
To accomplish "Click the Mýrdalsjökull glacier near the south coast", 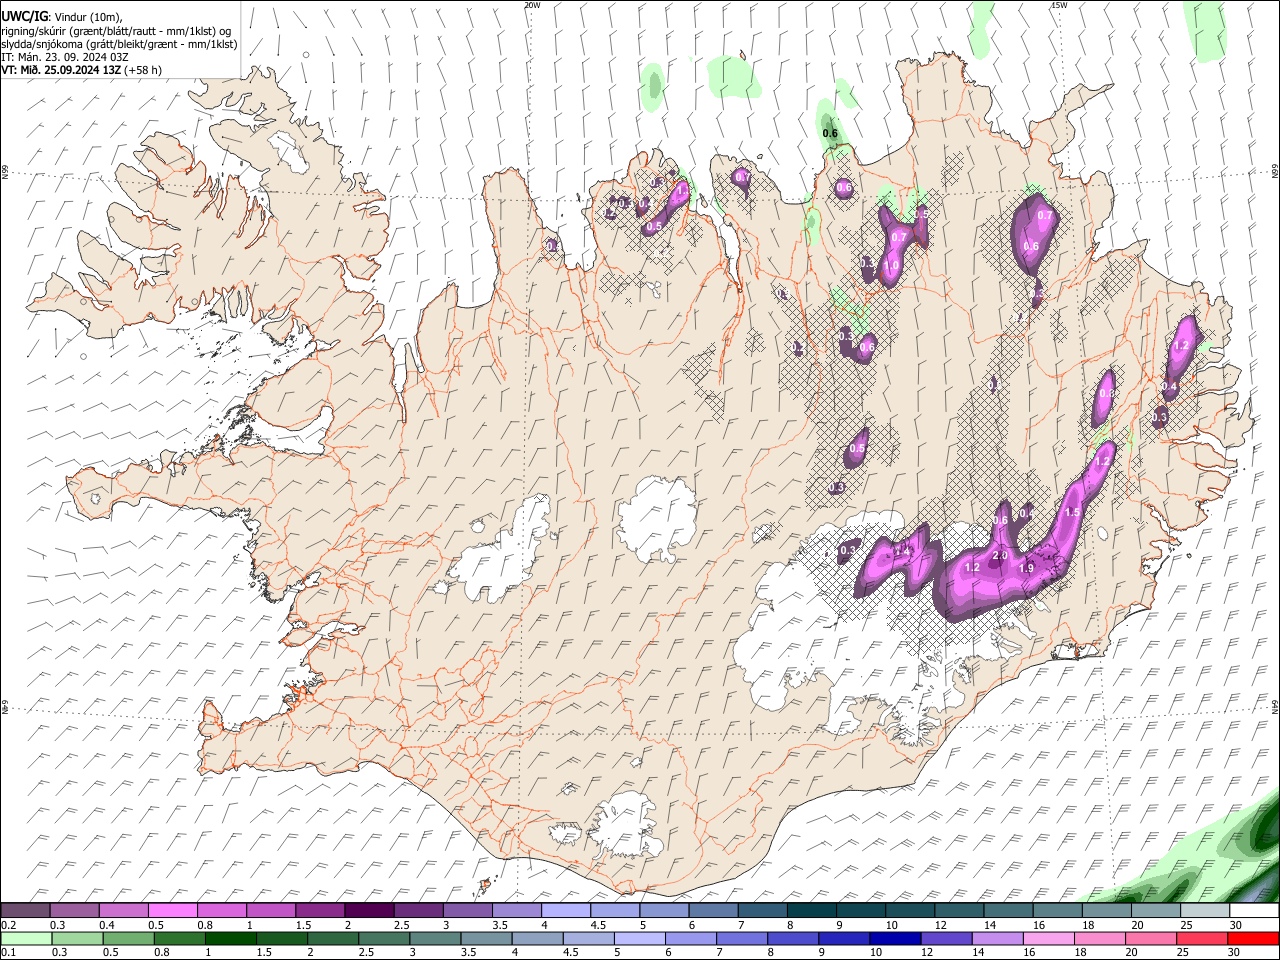I will pyautogui.click(x=625, y=825).
